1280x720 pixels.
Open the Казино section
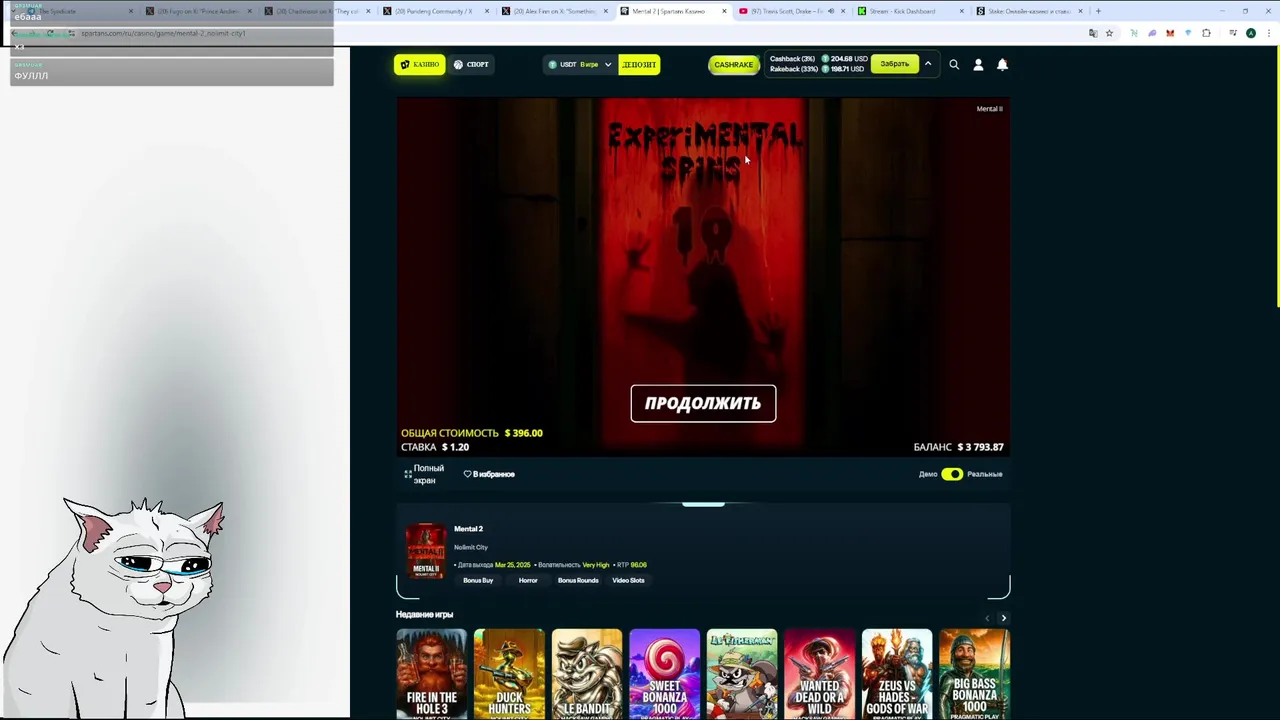pos(419,64)
